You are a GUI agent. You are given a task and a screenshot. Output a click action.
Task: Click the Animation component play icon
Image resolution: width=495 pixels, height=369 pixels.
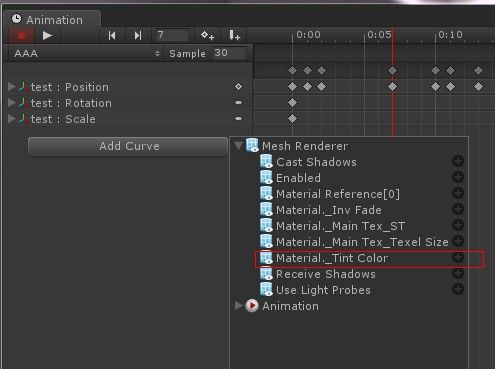[x=252, y=306]
